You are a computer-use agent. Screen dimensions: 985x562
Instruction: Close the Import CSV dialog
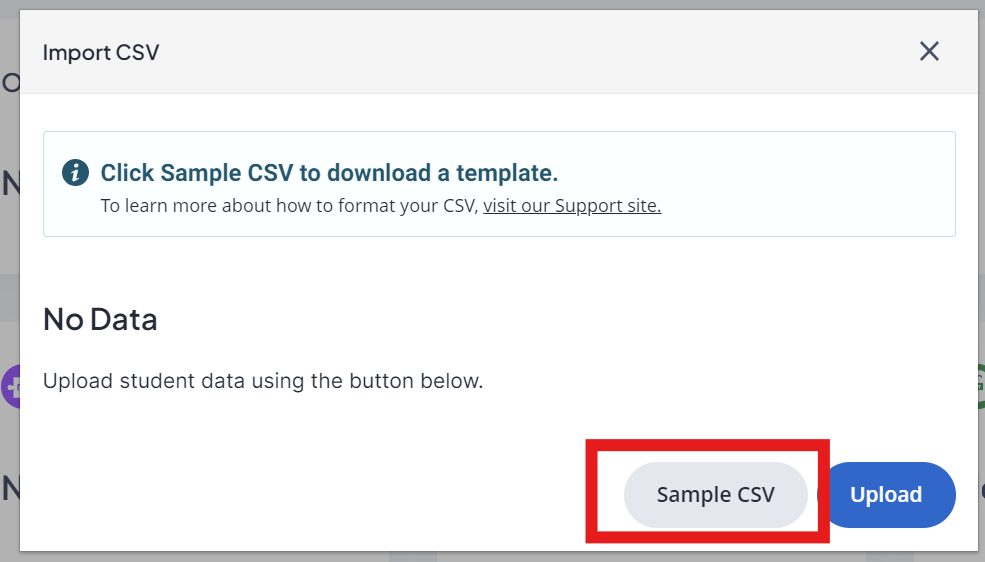pyautogui.click(x=929, y=51)
